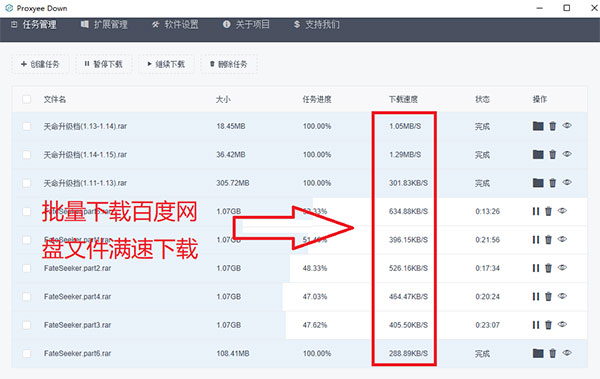Delete the 天命升级档(1.13-1.14).rar task via trash icon
600x379 pixels.
coord(553,126)
